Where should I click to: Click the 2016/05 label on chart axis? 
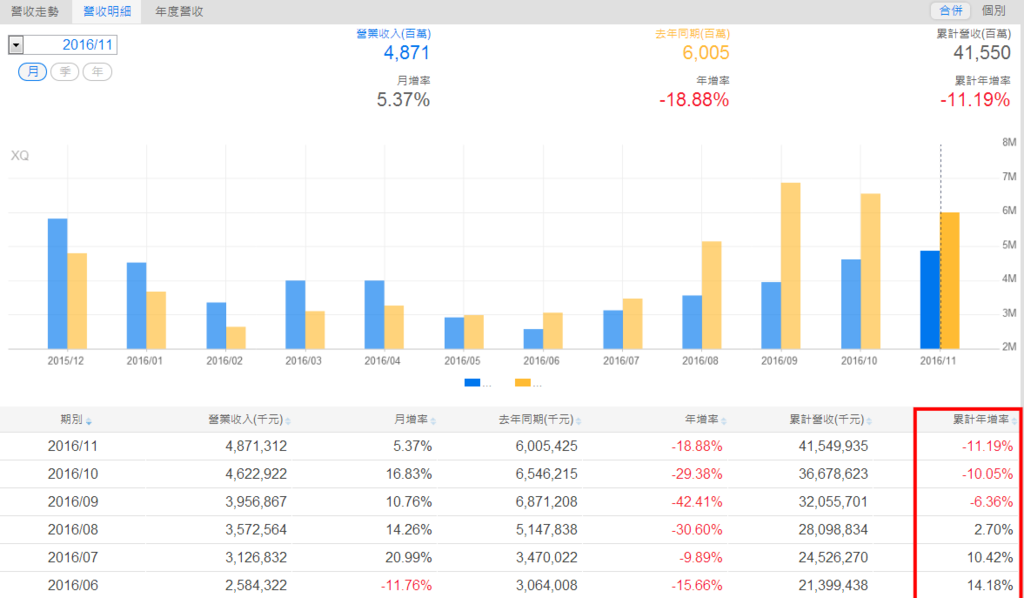(462, 361)
